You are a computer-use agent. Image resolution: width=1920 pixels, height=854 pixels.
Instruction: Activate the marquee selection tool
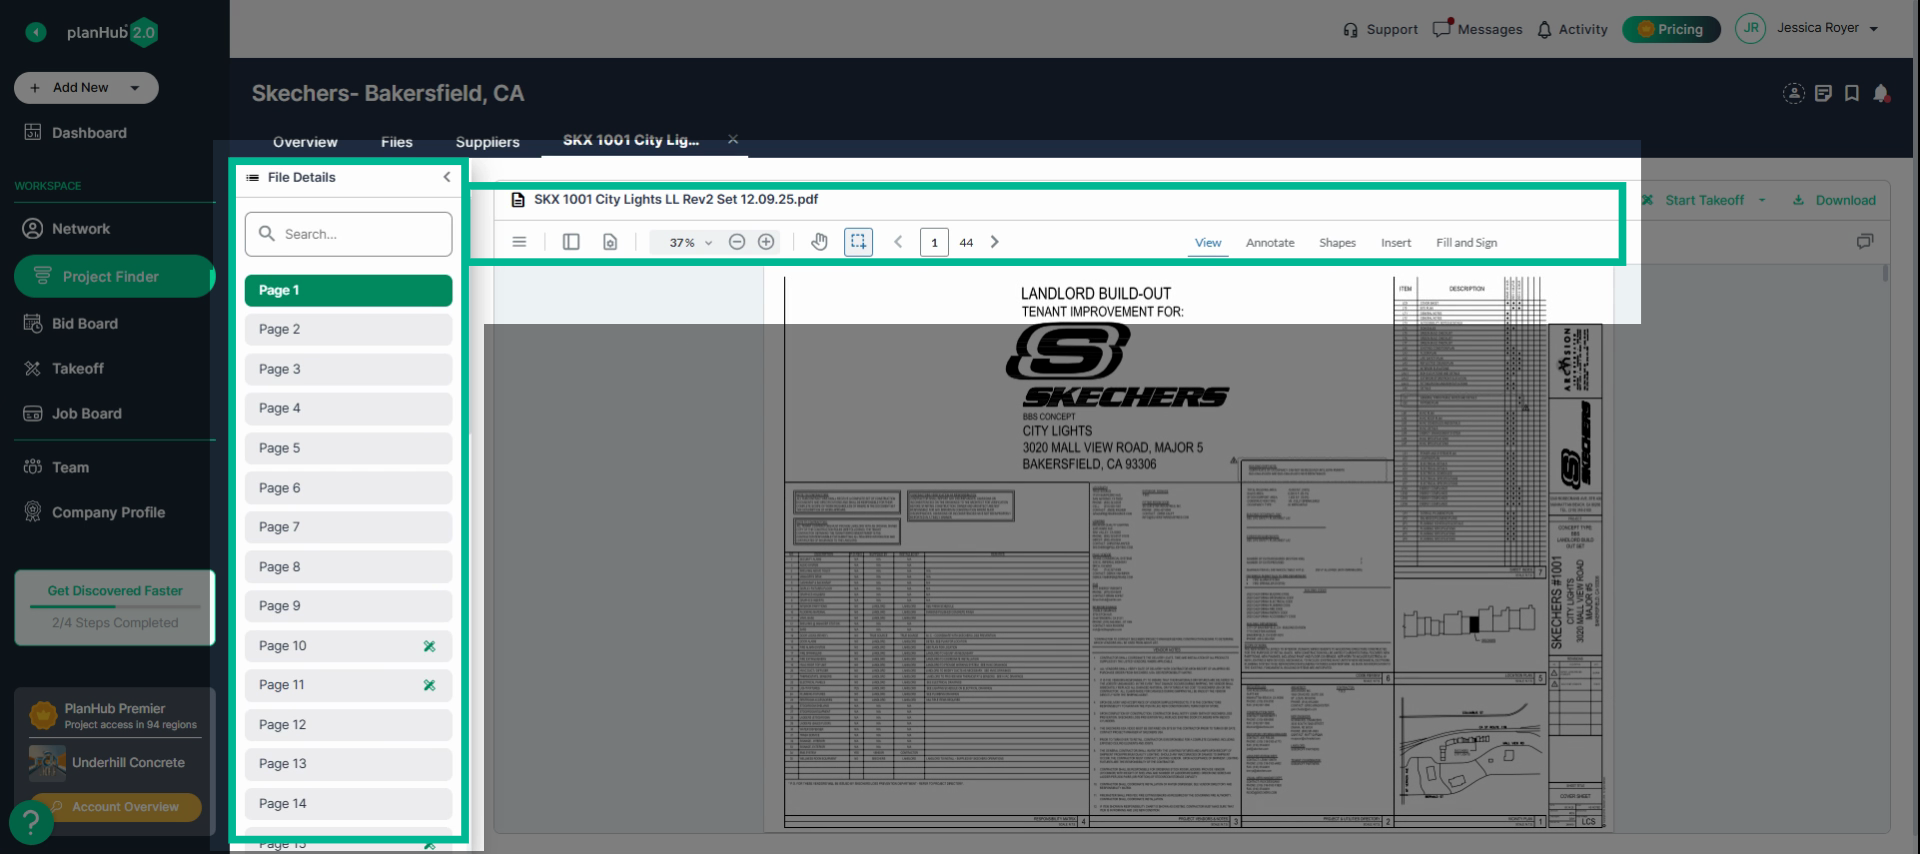click(858, 242)
